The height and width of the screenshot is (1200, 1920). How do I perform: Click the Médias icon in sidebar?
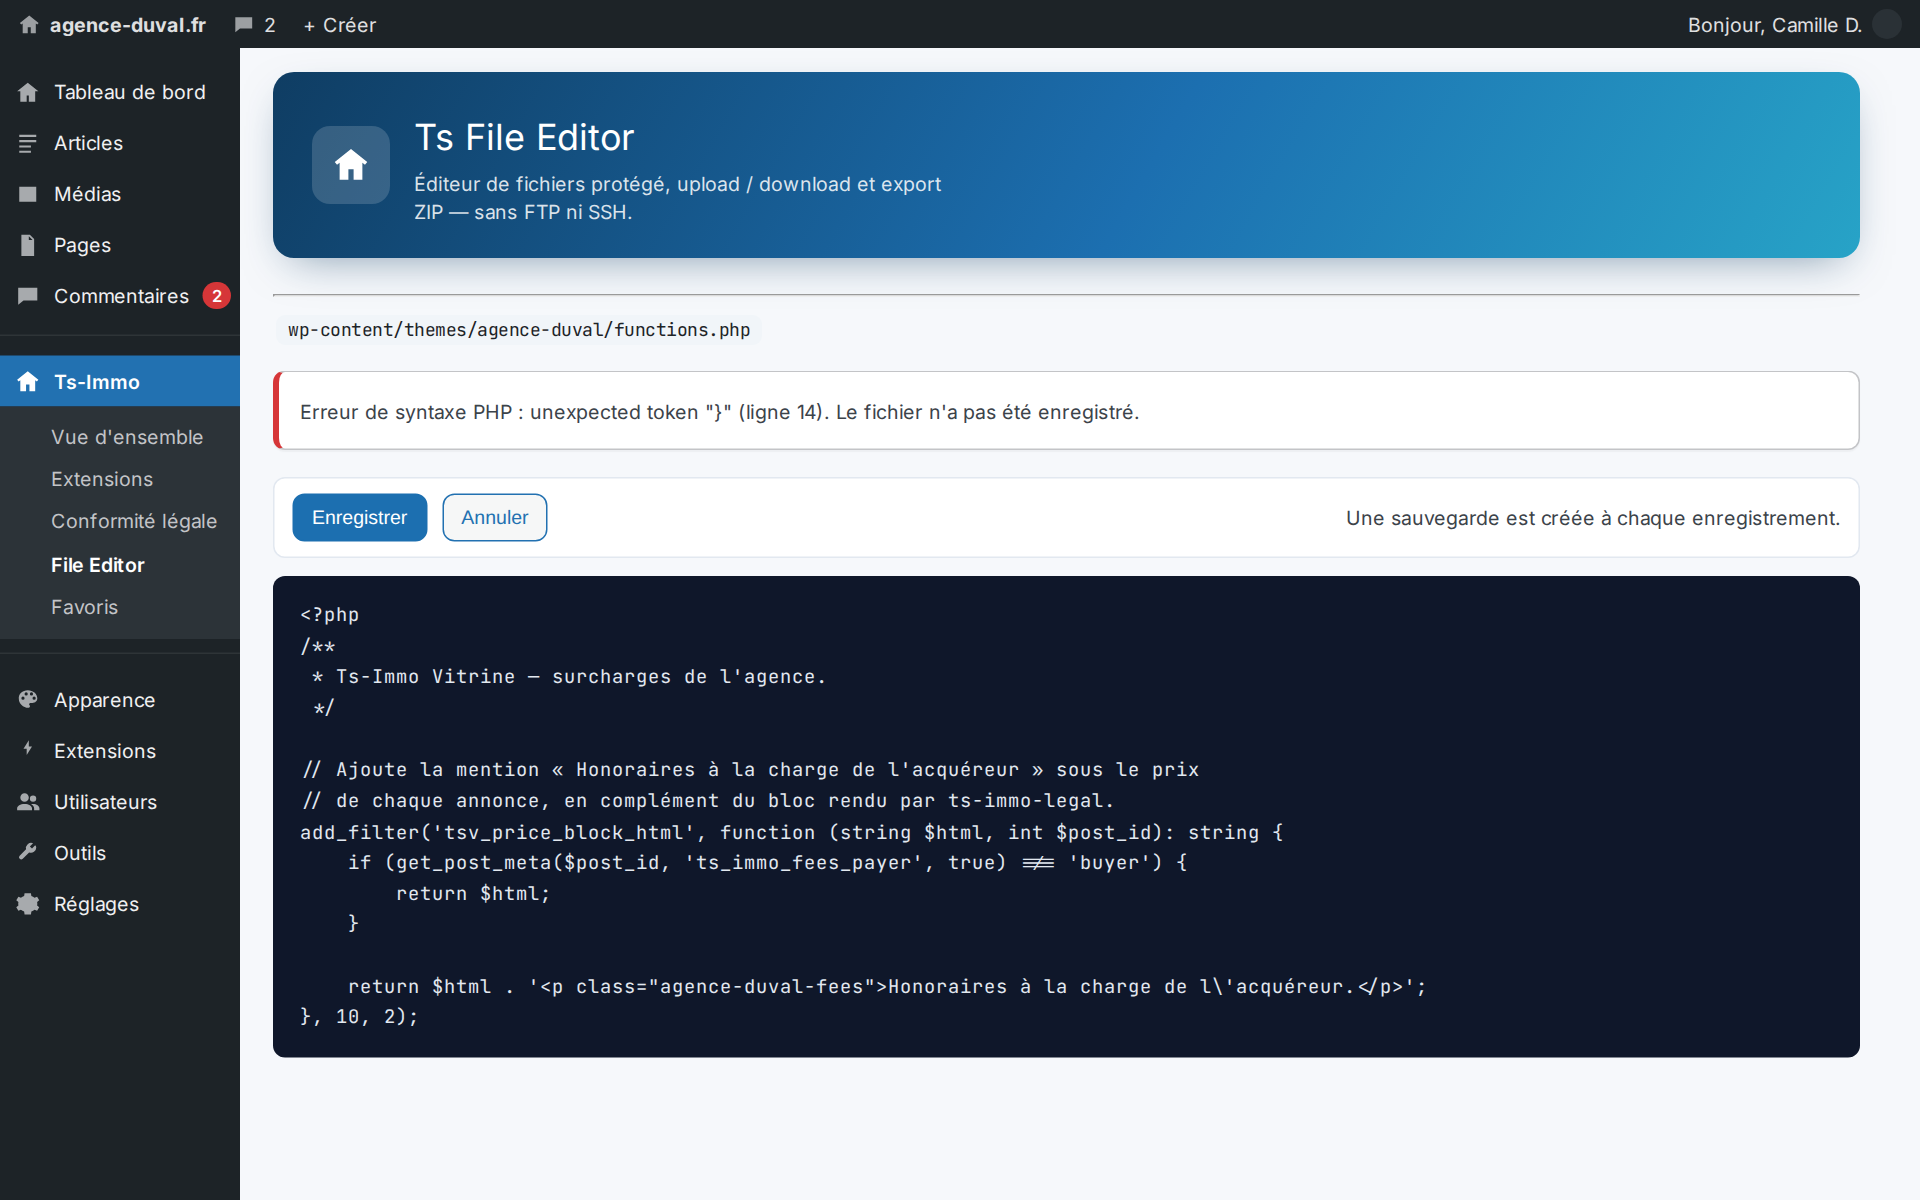pyautogui.click(x=28, y=194)
